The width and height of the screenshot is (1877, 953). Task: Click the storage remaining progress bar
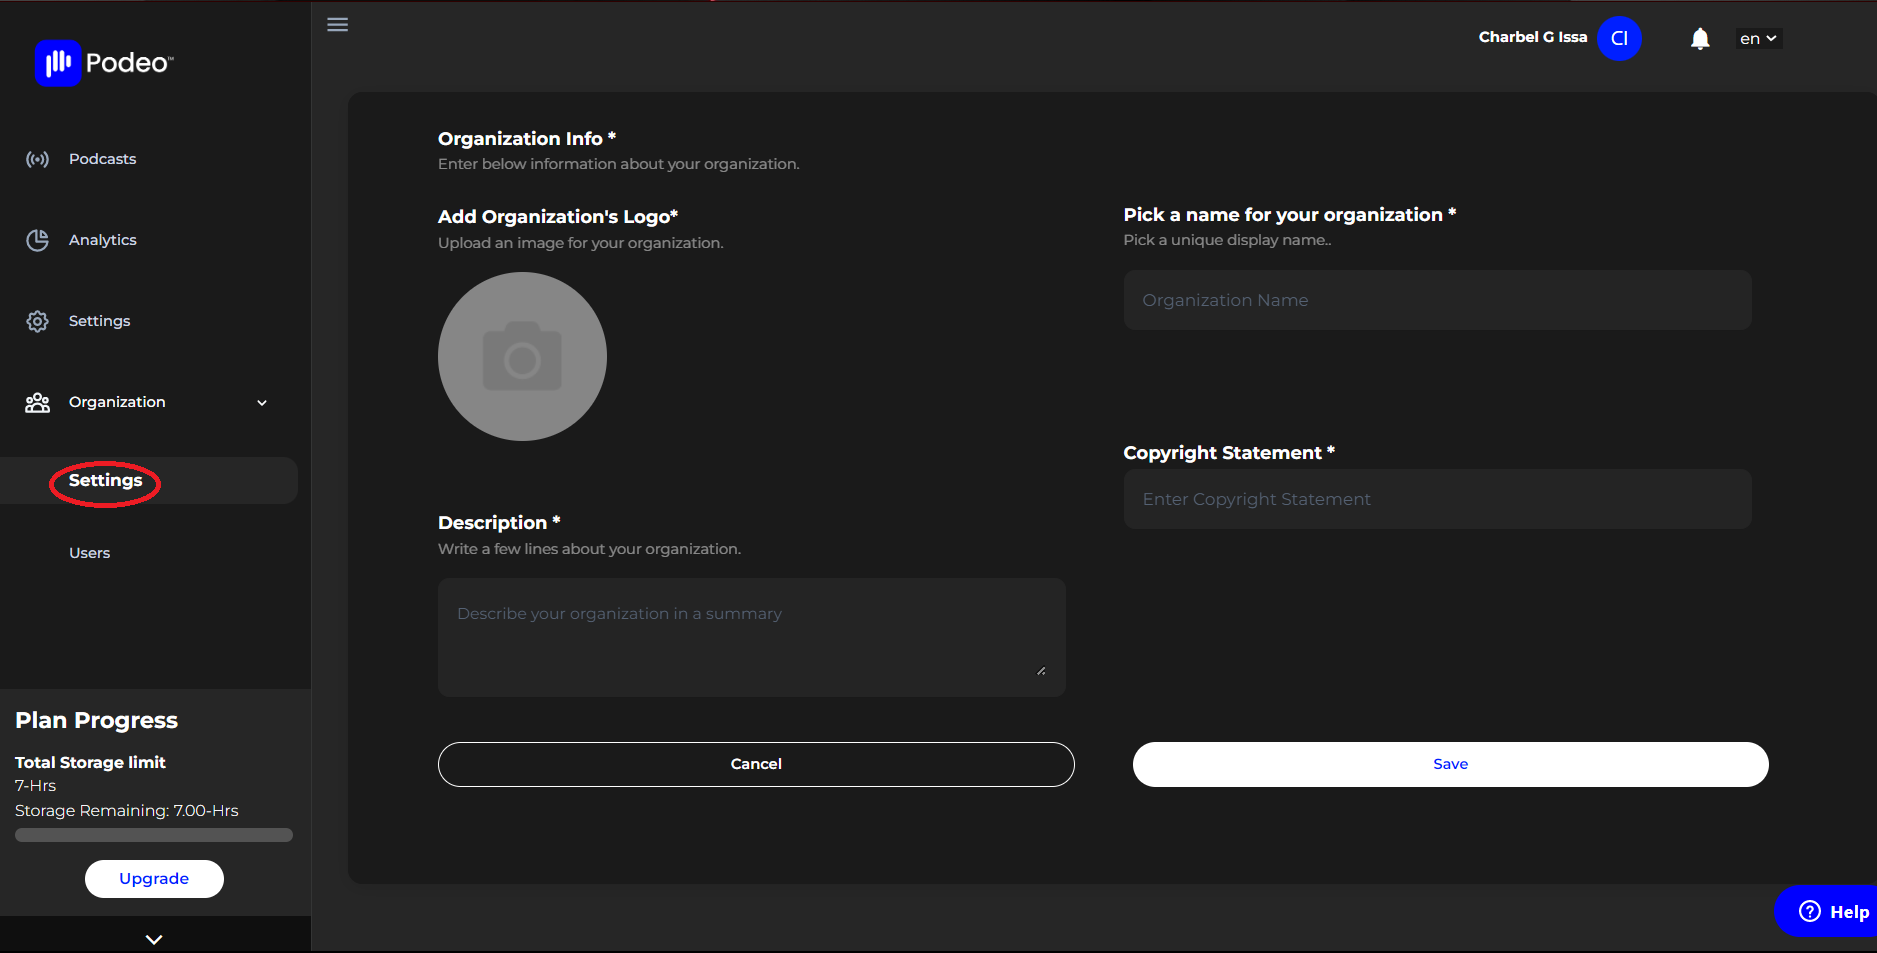(152, 834)
